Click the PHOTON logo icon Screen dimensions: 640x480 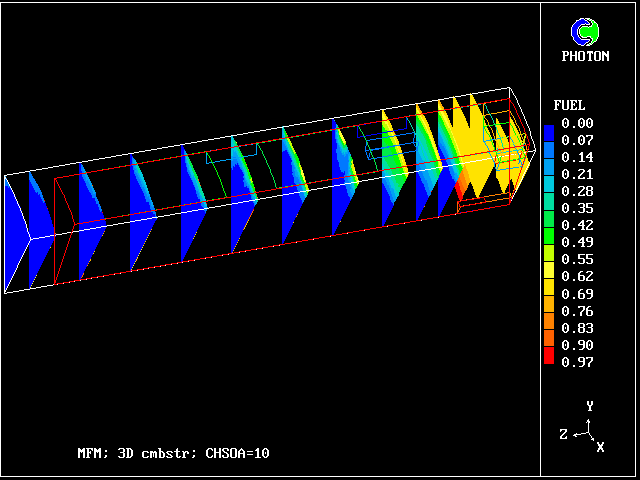pyautogui.click(x=585, y=32)
